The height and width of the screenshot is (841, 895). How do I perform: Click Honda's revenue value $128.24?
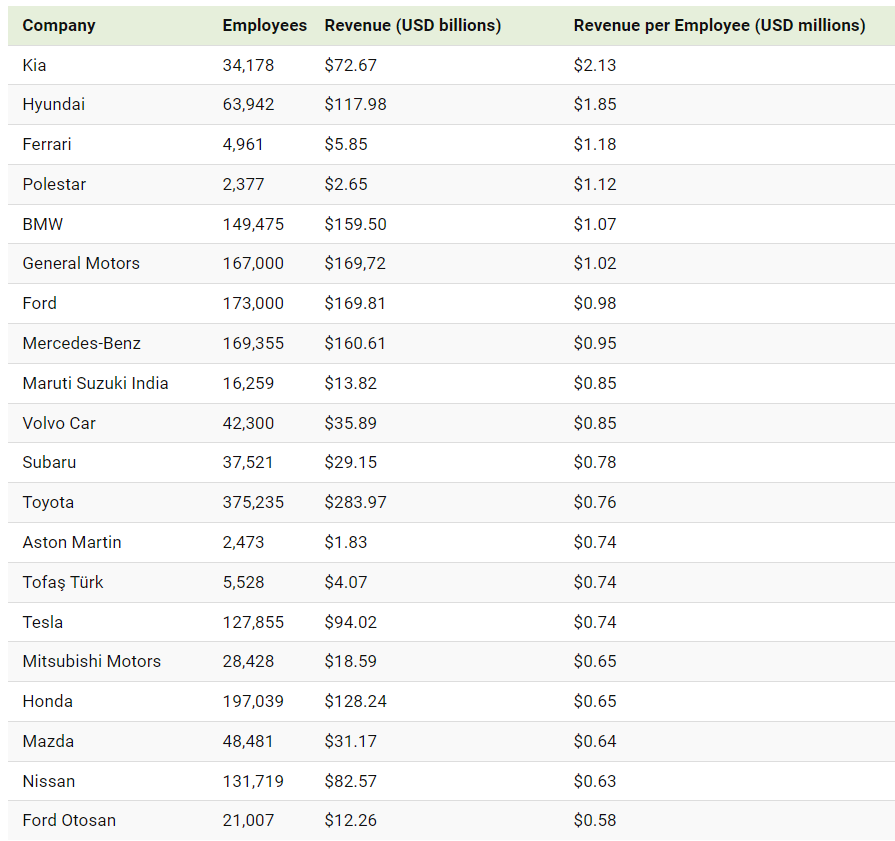tap(356, 701)
